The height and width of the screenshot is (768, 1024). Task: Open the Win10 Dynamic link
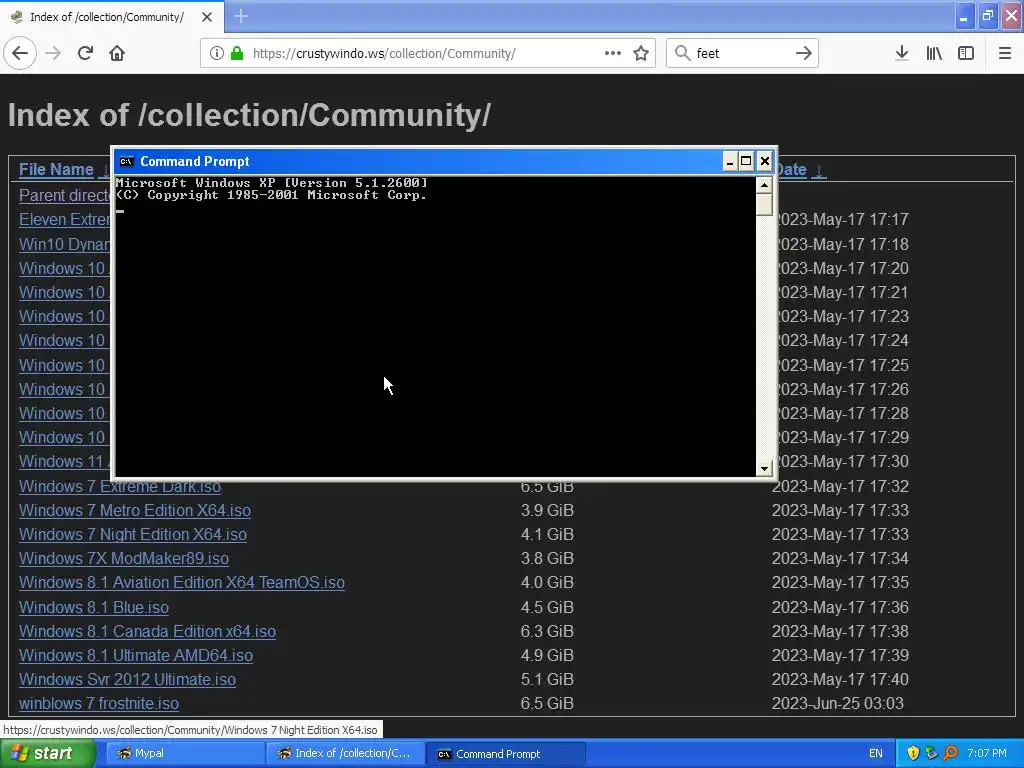click(64, 244)
